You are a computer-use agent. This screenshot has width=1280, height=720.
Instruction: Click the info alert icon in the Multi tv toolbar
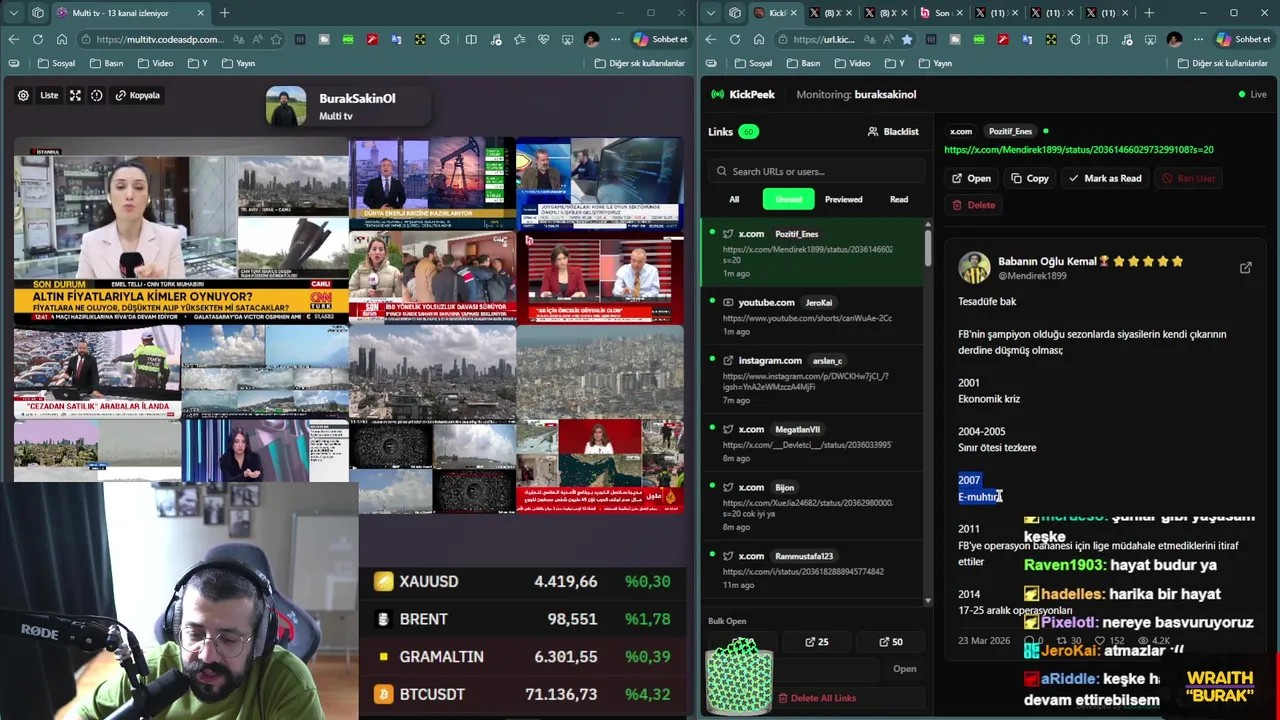tap(97, 95)
